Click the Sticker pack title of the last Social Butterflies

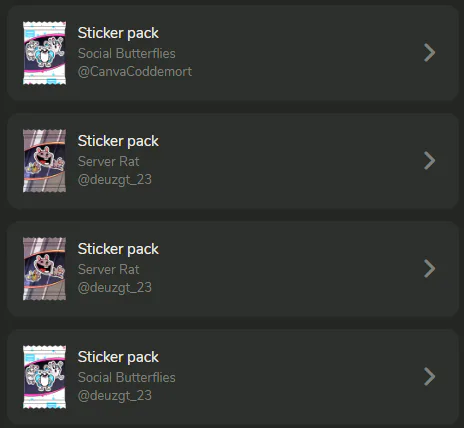click(x=118, y=357)
